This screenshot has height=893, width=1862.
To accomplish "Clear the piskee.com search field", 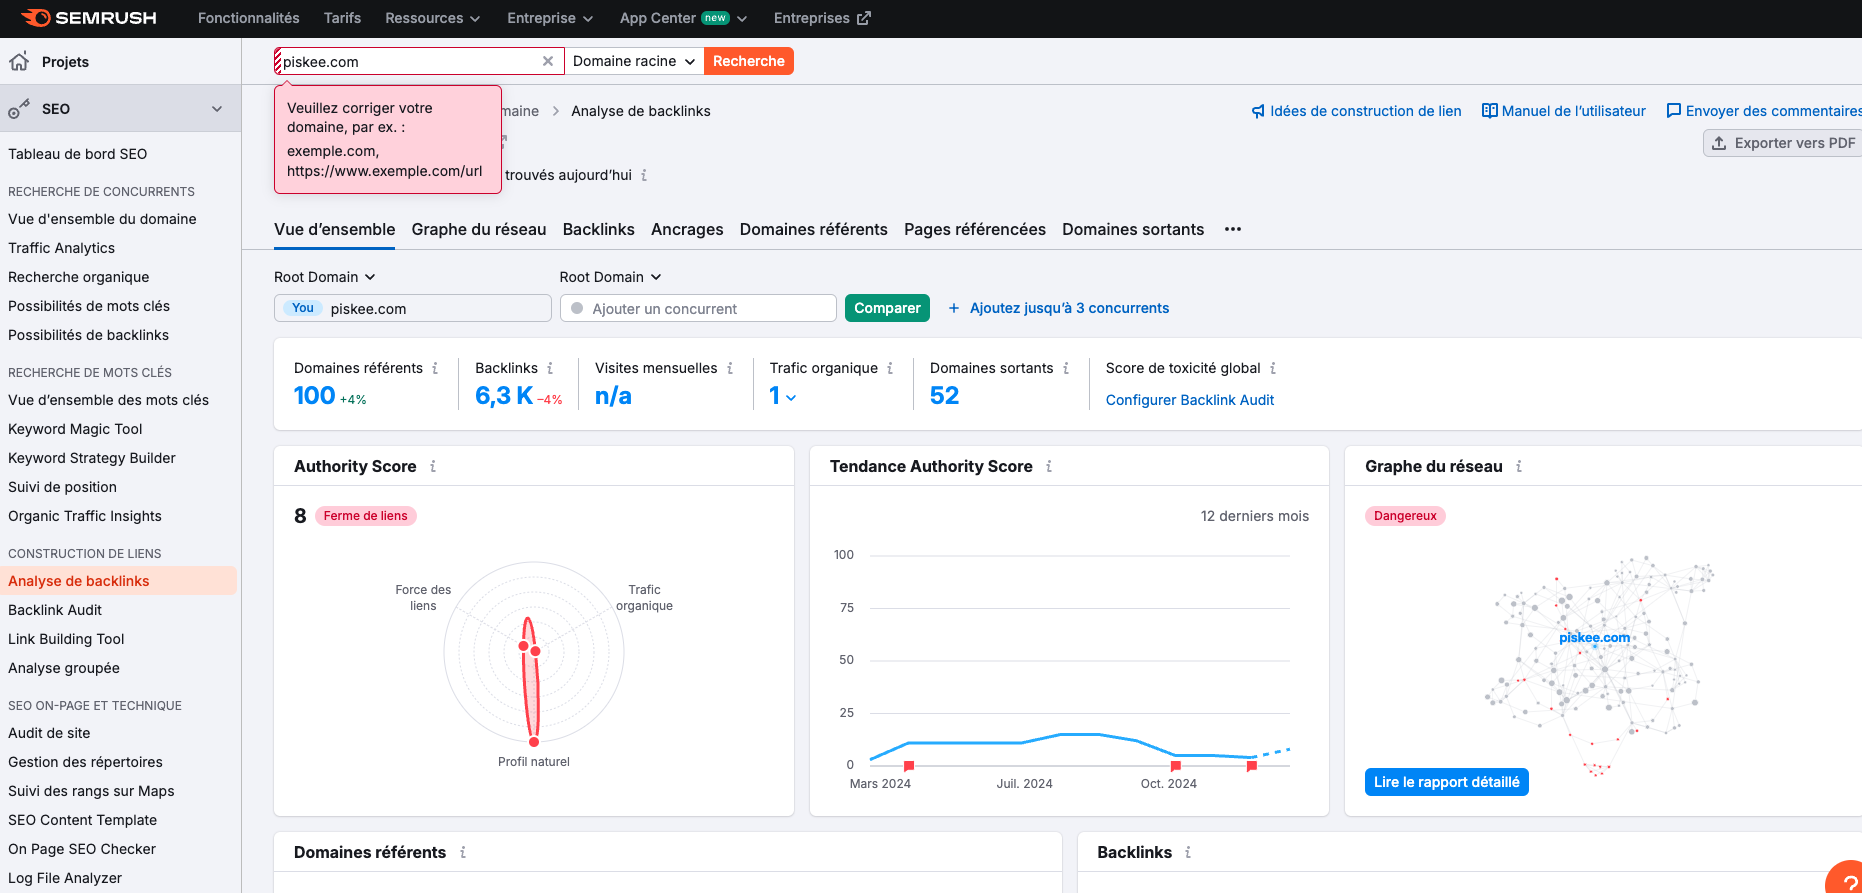I will (548, 61).
